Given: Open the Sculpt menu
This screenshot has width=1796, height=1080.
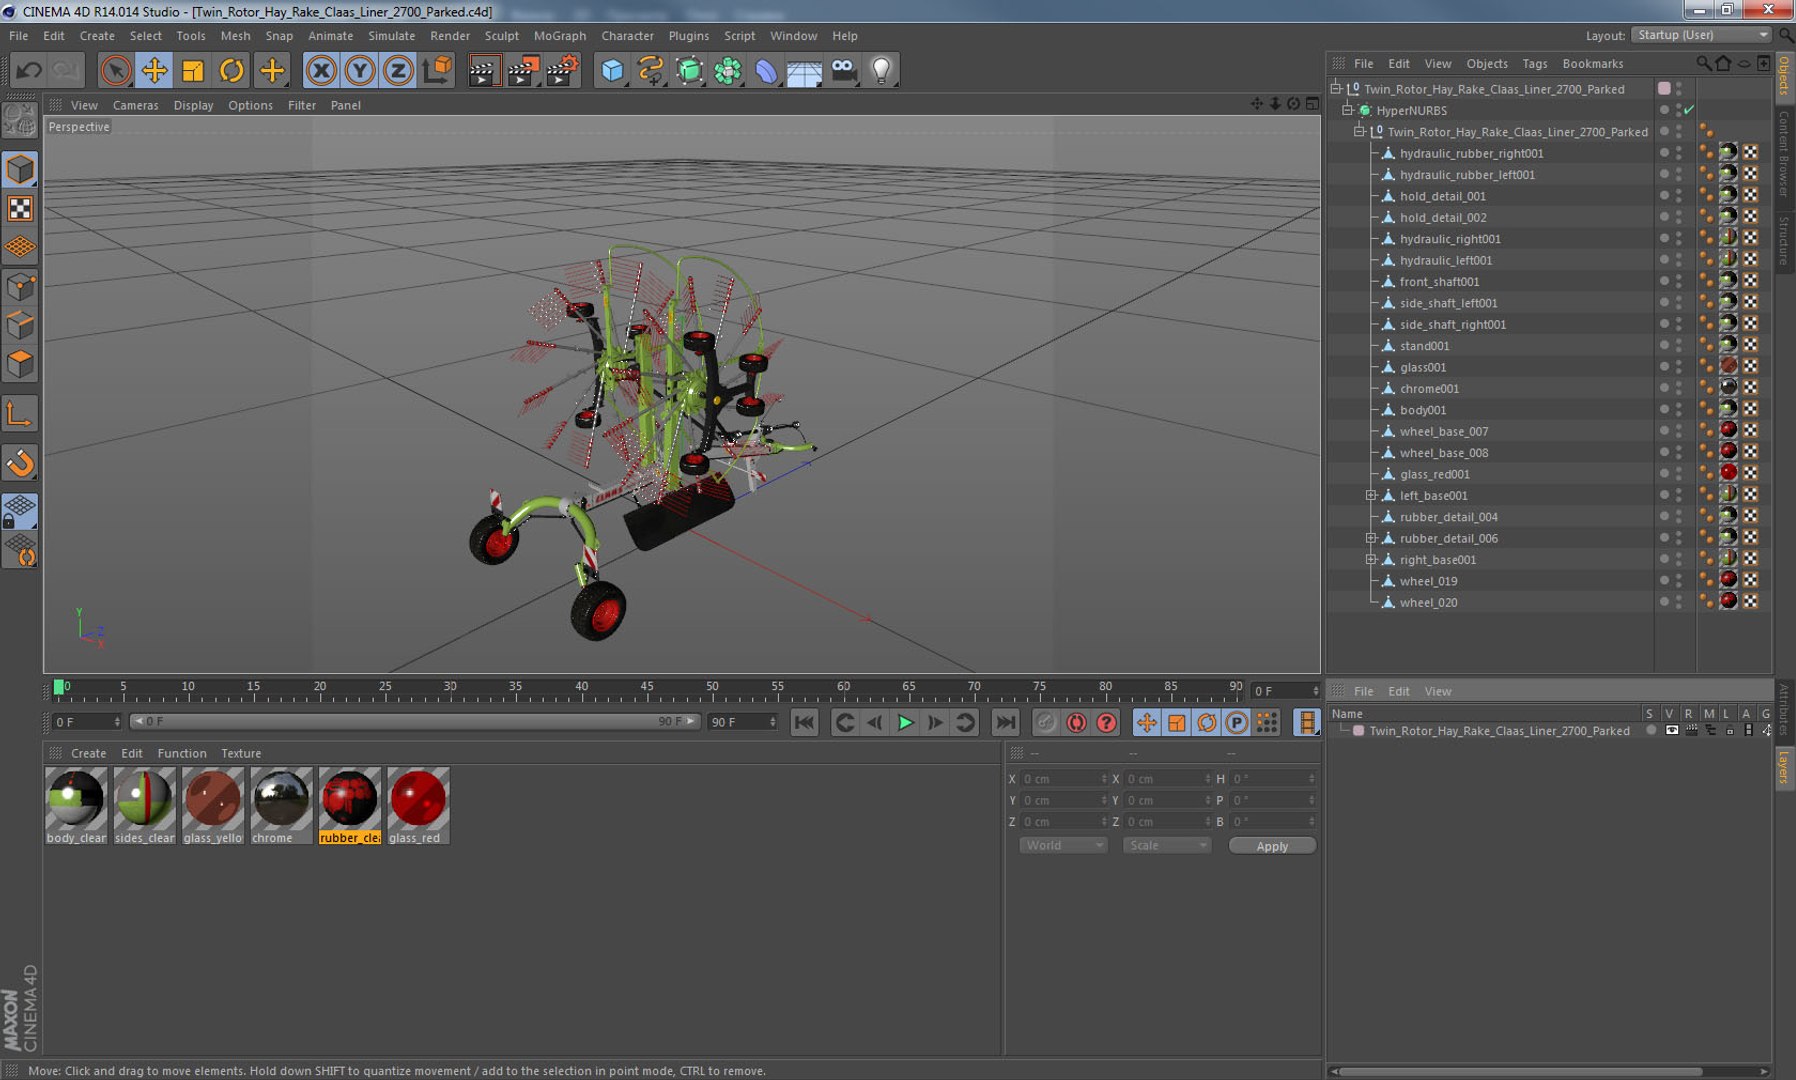Looking at the screenshot, I should coord(502,36).
